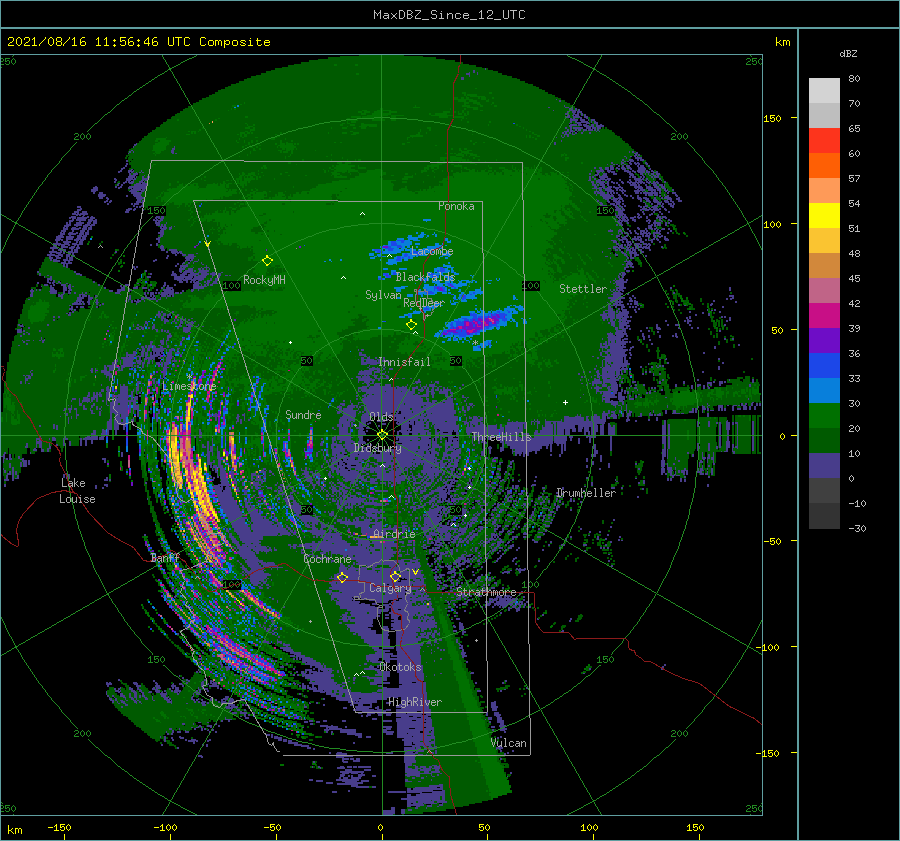Click the Innisfail city label

pyautogui.click(x=404, y=362)
